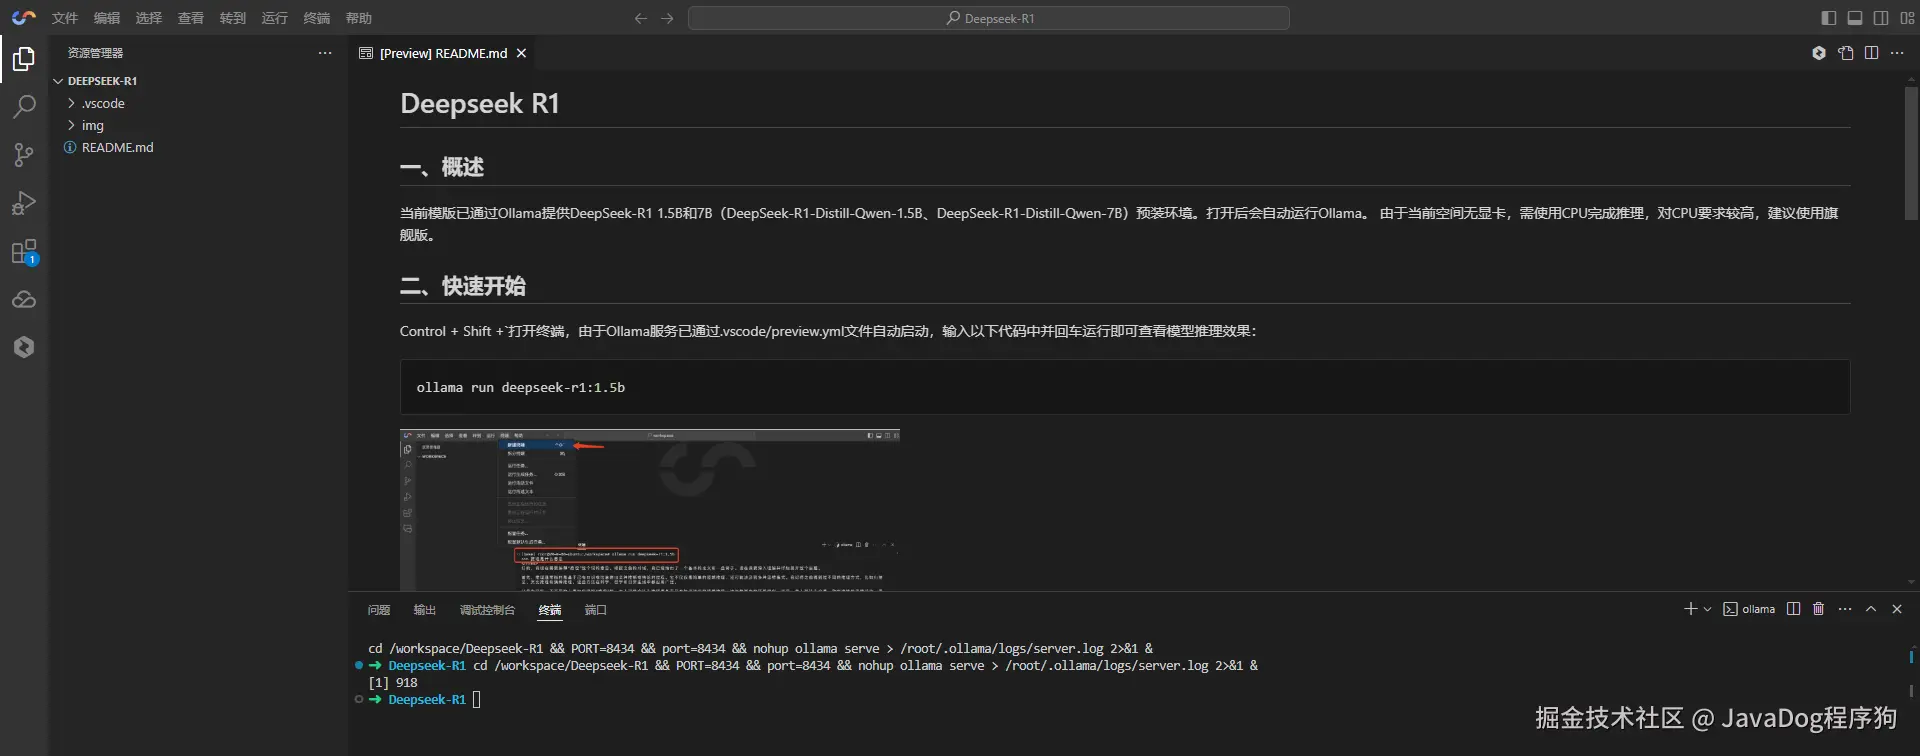Toggle the primary sidebar layout icon
Screen dimensions: 1920x756
[x=1829, y=18]
